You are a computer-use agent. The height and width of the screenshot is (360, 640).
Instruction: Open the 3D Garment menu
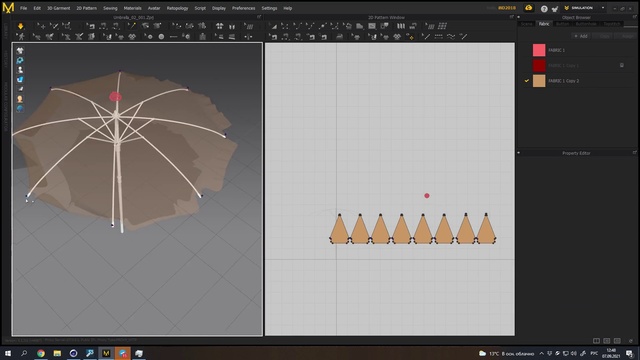pyautogui.click(x=58, y=8)
